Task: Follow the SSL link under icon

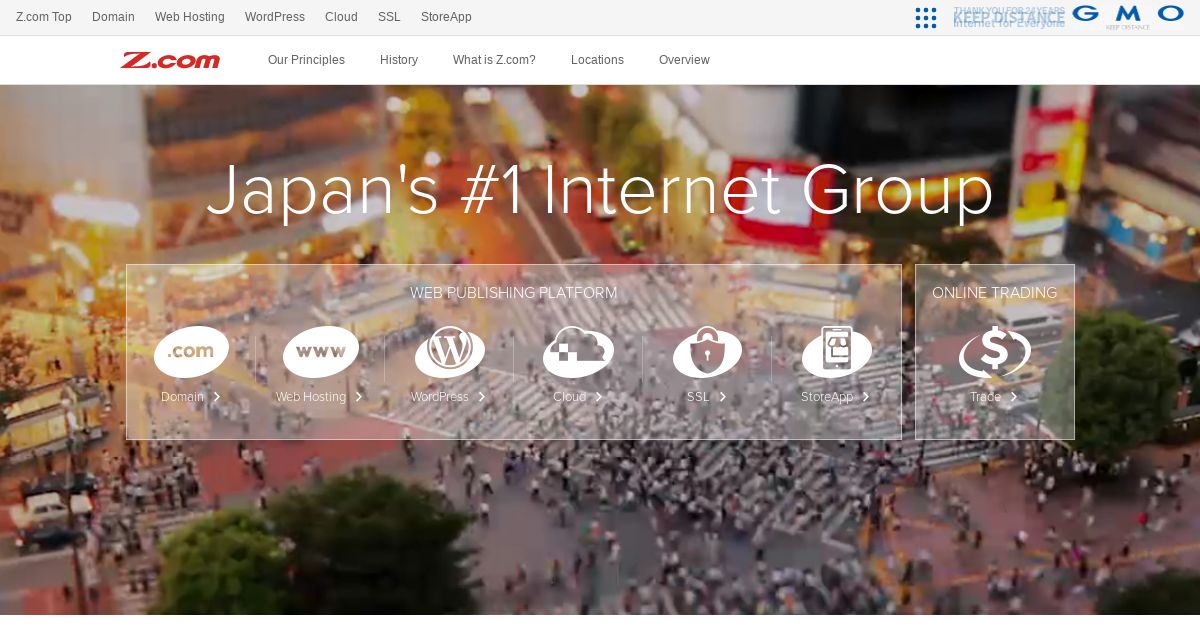Action: pos(707,397)
